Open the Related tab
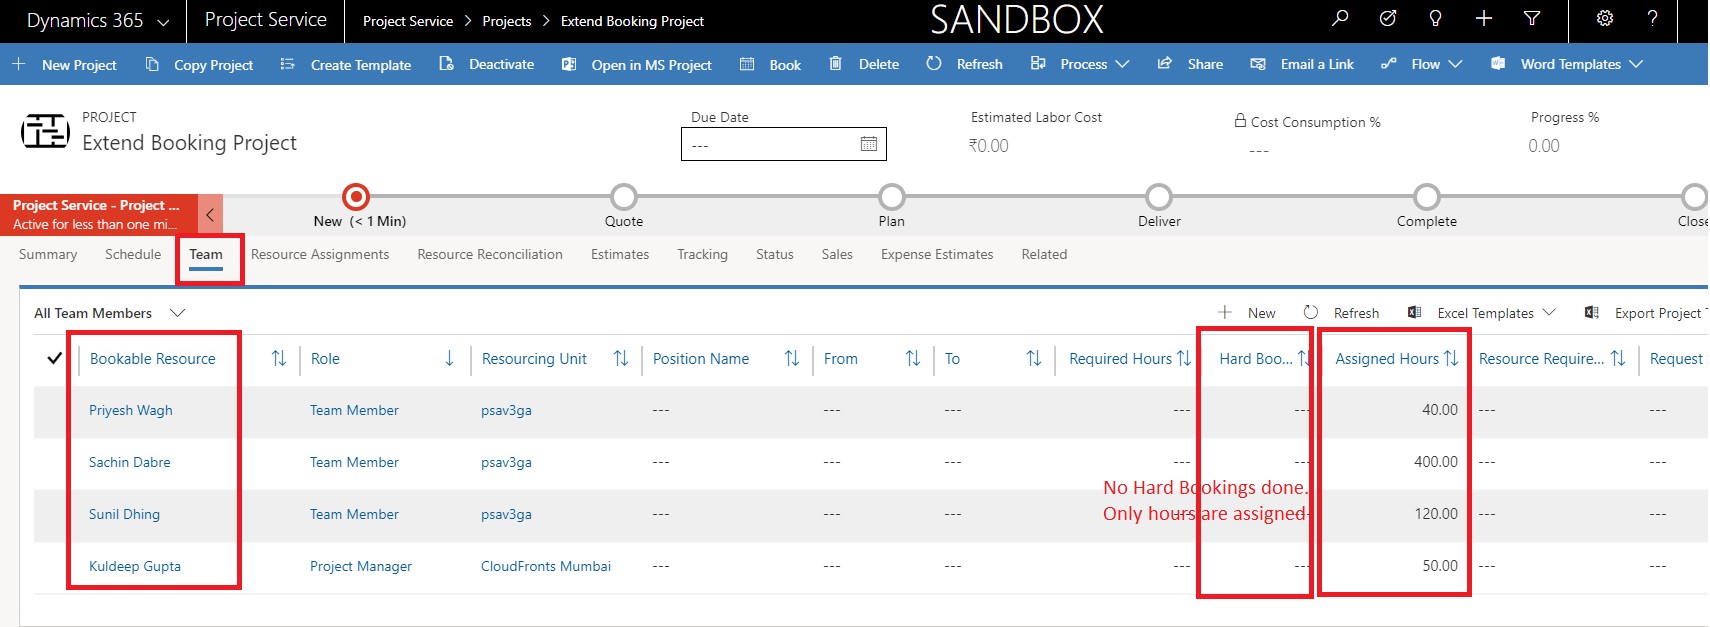 tap(1044, 254)
